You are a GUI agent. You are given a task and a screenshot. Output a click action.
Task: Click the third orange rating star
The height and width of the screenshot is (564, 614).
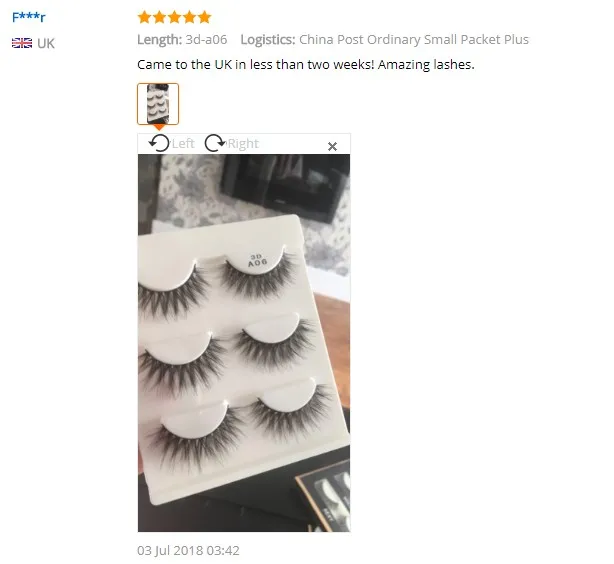[x=174, y=17]
